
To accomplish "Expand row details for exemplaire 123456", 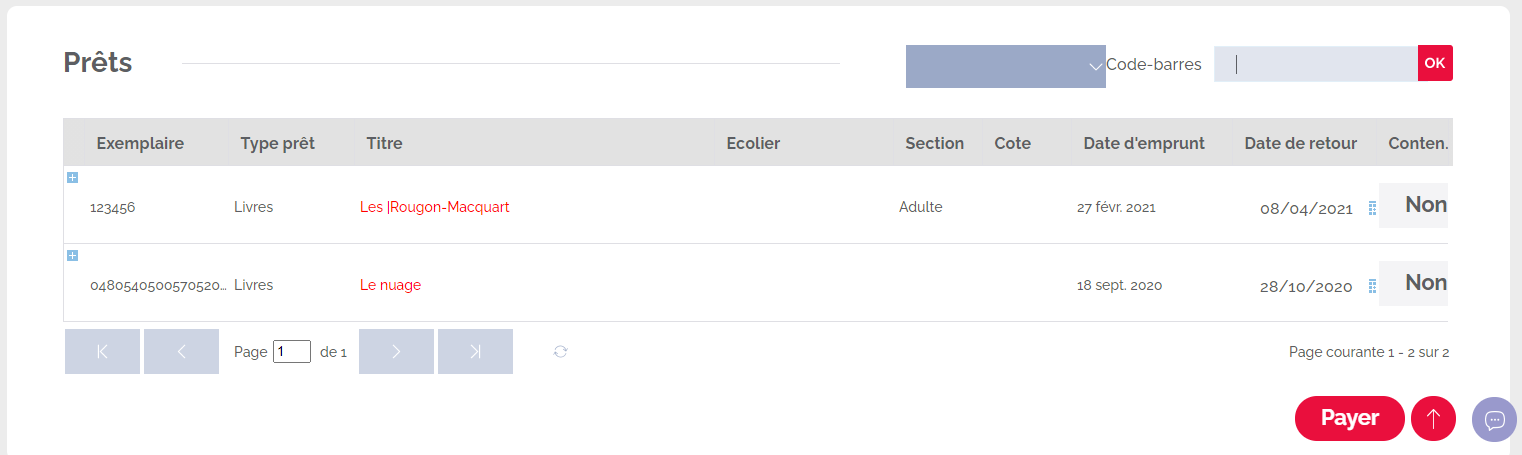I will [x=72, y=177].
